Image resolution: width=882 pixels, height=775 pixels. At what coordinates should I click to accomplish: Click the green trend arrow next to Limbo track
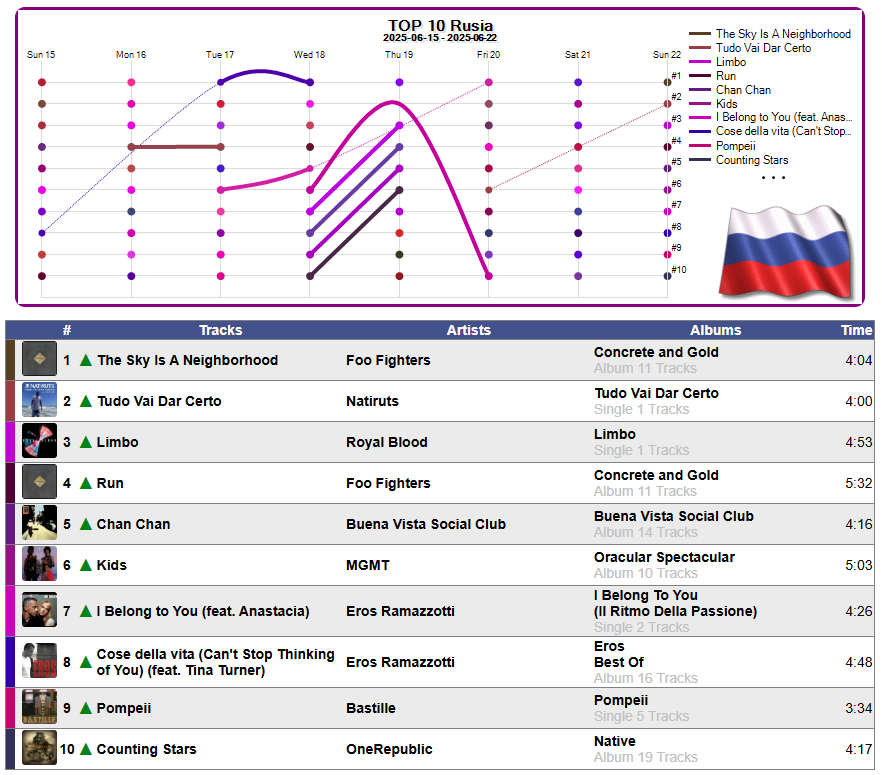(x=86, y=442)
